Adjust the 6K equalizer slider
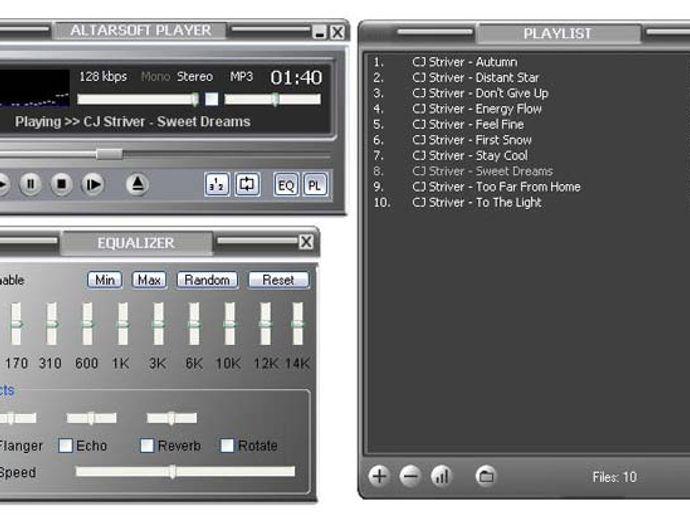The image size is (690, 518). click(x=194, y=324)
